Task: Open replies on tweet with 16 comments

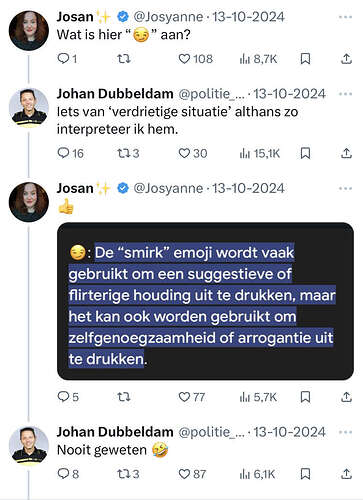Action: (70, 153)
